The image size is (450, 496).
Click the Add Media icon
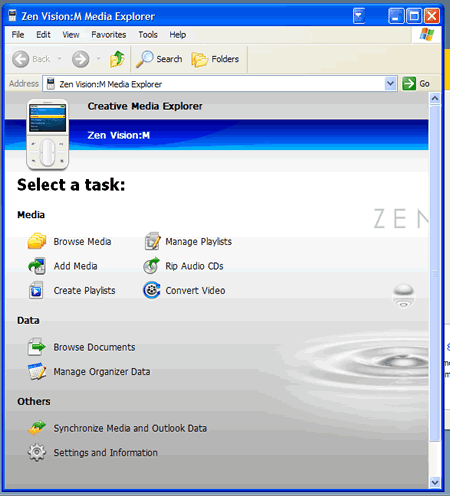coord(37,266)
